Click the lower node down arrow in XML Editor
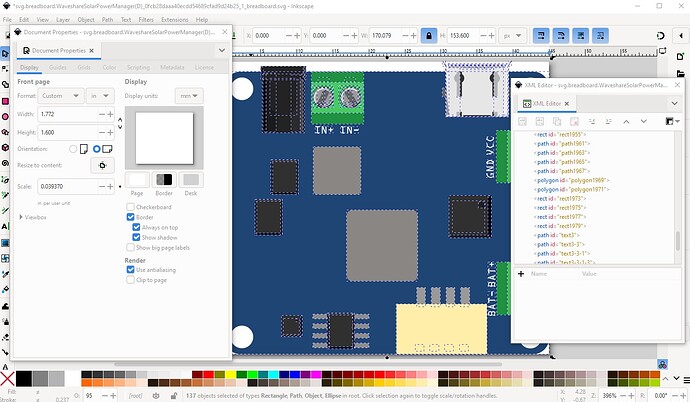690x402 pixels. coord(643,121)
